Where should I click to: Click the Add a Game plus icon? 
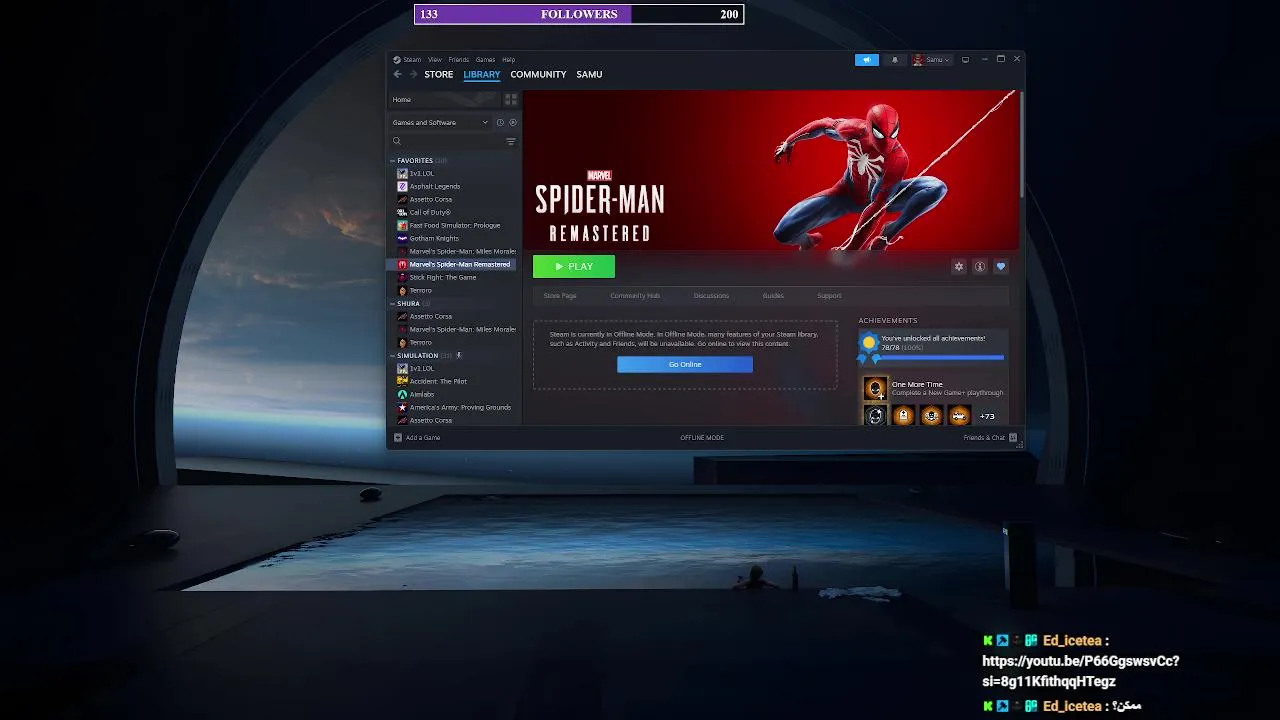click(397, 437)
